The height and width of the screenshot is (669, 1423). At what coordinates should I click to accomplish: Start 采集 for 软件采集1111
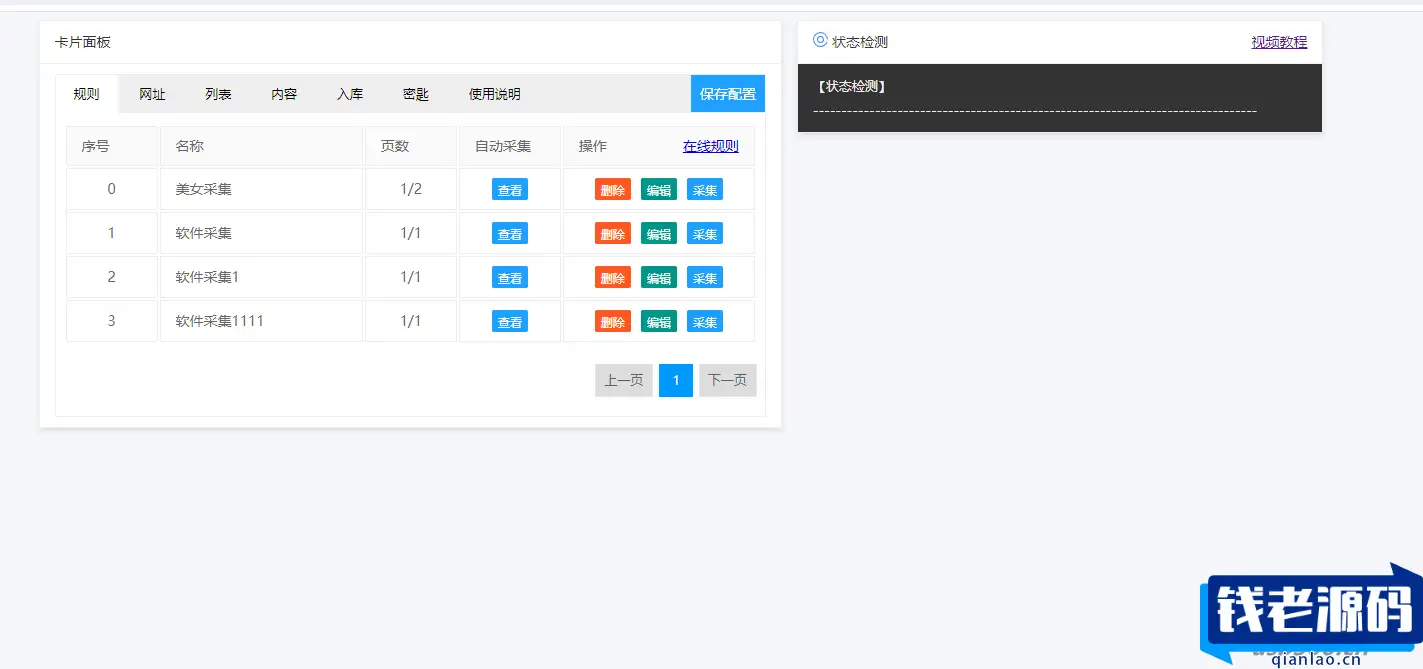tap(705, 322)
